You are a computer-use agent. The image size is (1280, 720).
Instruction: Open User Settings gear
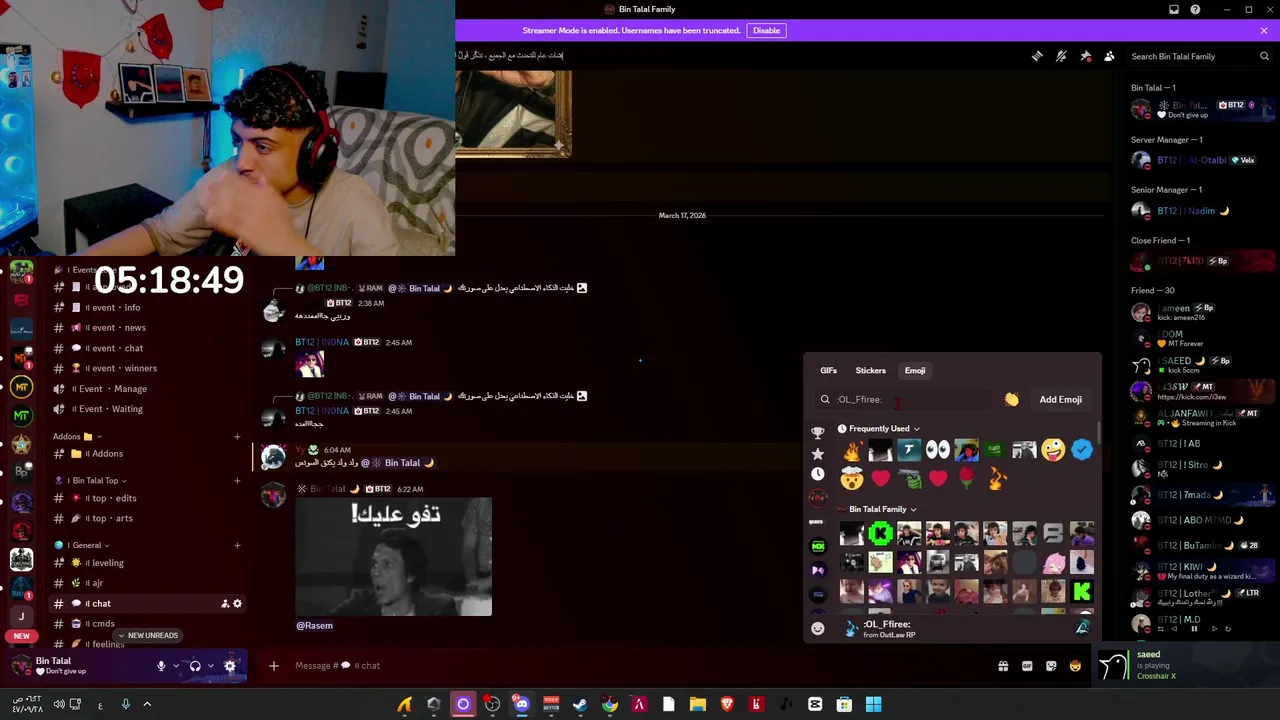(230, 666)
